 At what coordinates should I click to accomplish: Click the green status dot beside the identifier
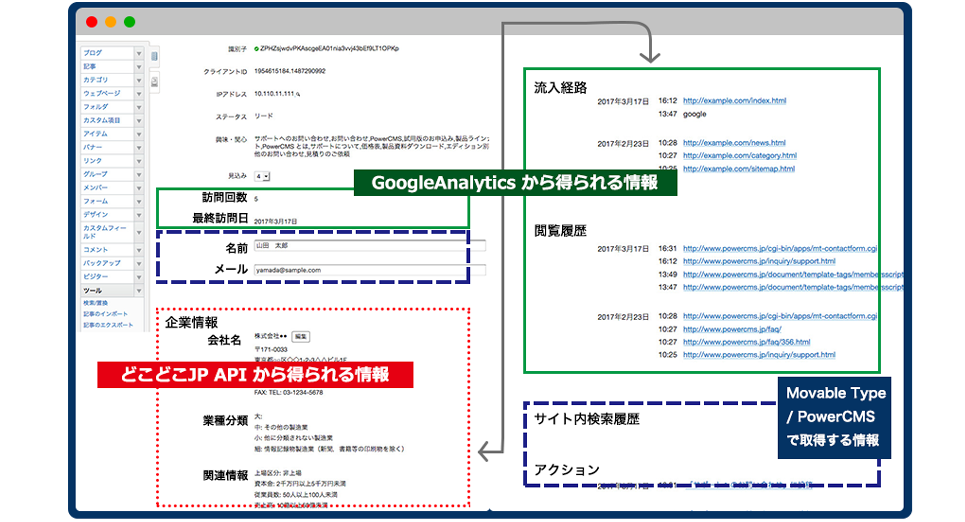[x=257, y=49]
